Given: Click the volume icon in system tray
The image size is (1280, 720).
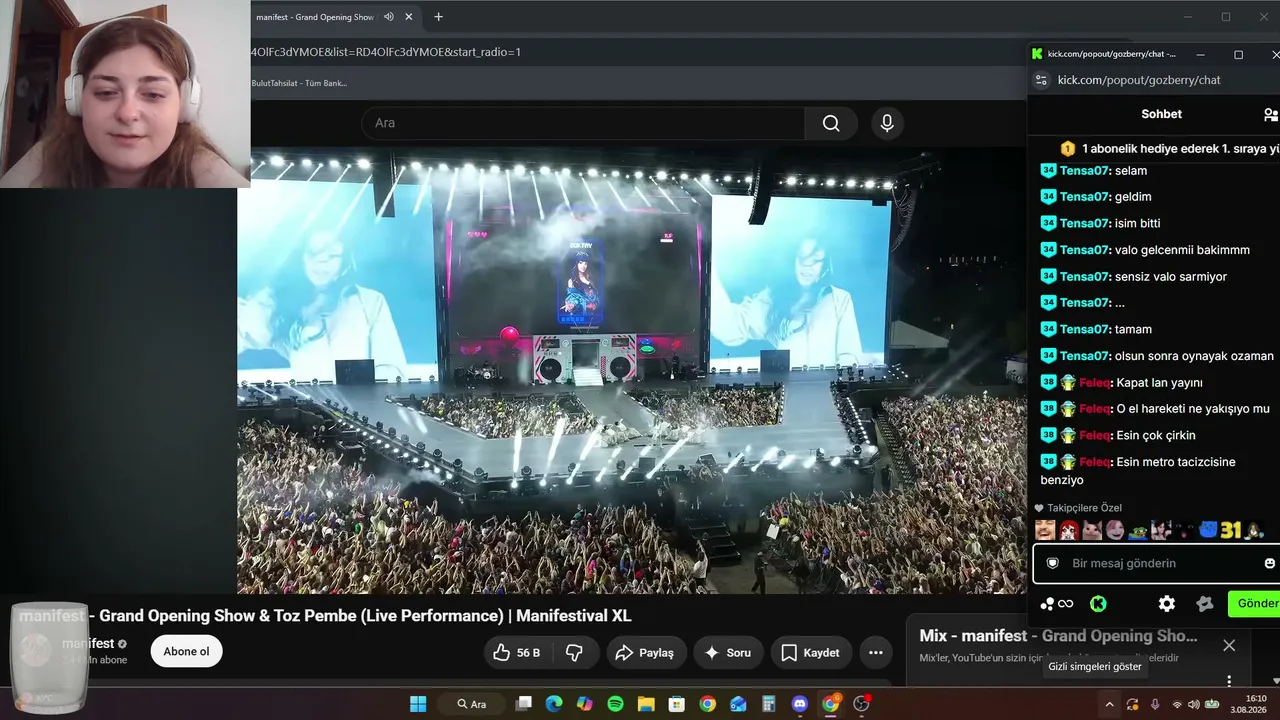Looking at the screenshot, I should point(1193,704).
